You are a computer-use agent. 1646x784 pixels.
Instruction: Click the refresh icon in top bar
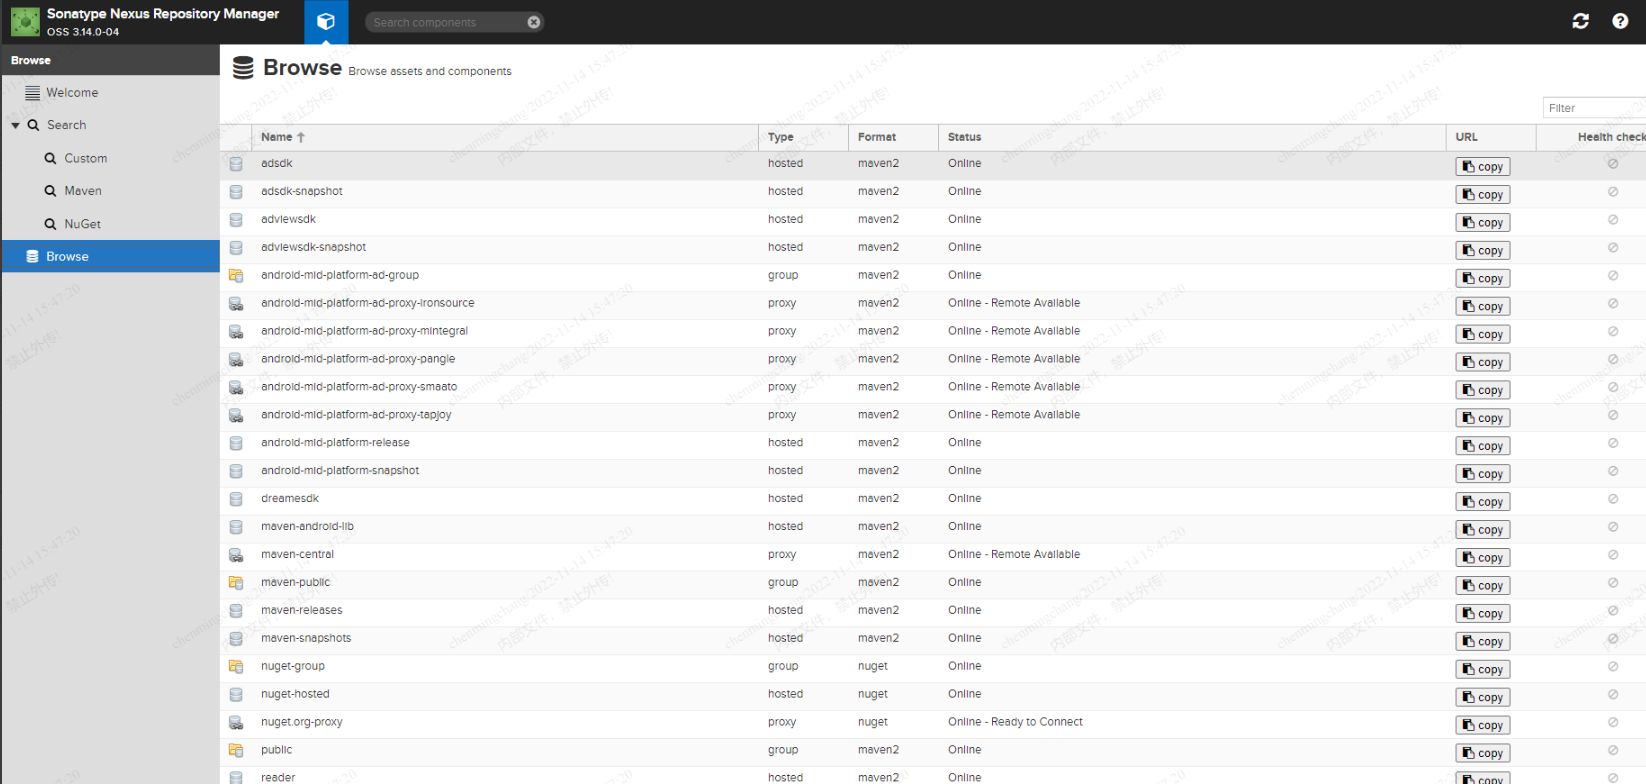(x=1580, y=21)
